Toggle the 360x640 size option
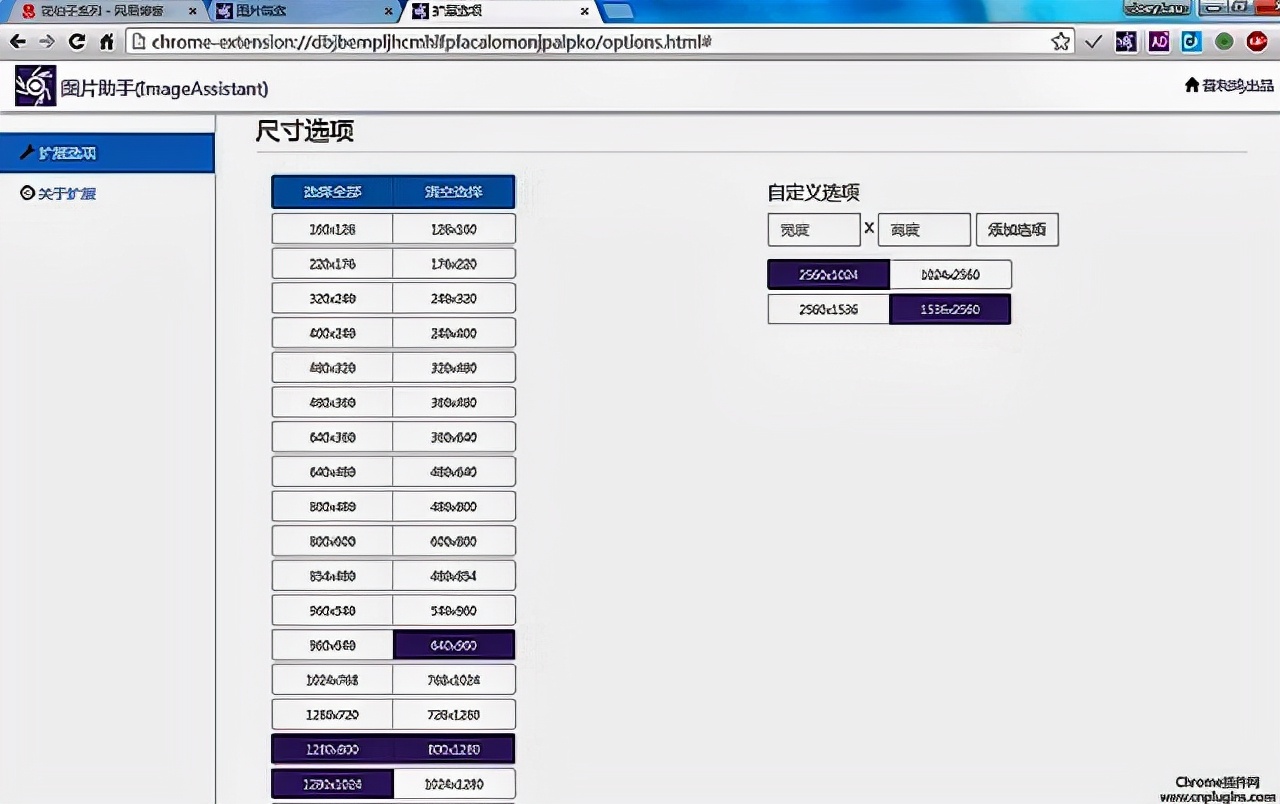The image size is (1280, 804). [454, 437]
